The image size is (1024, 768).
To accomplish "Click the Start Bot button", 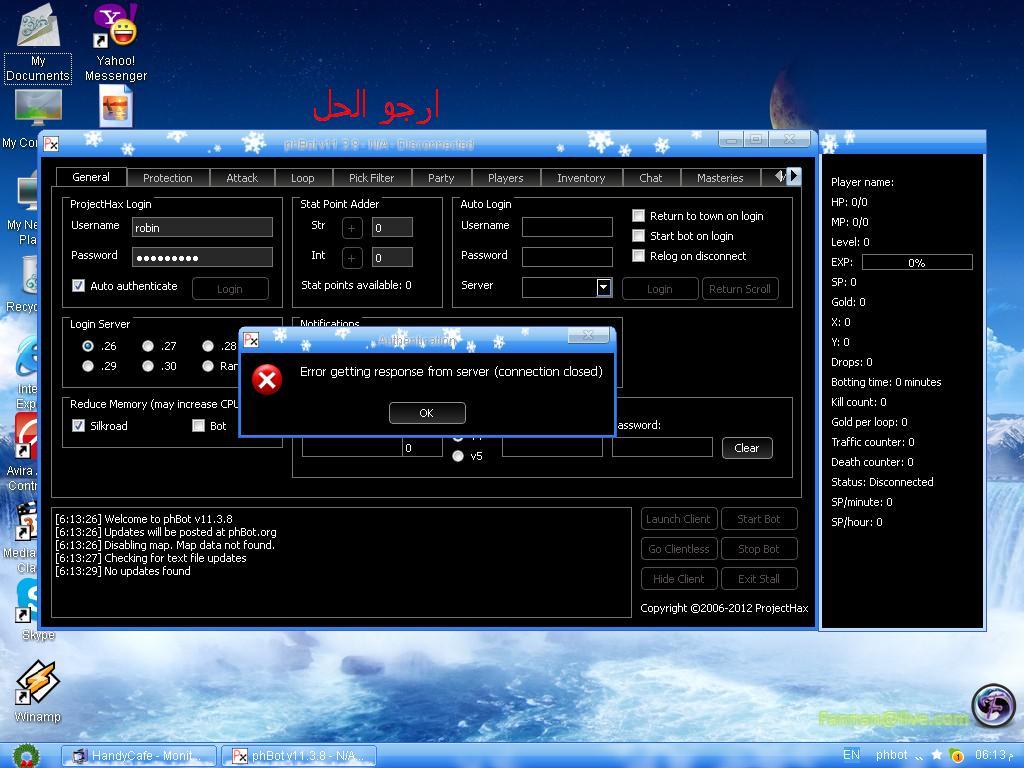I will [759, 519].
